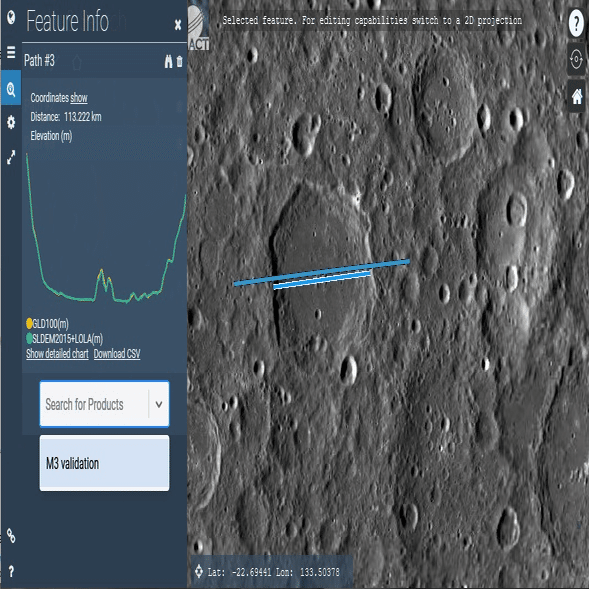The width and height of the screenshot is (589, 589).
Task: Click the Selected feature notice text
Action: pyautogui.click(x=372, y=20)
